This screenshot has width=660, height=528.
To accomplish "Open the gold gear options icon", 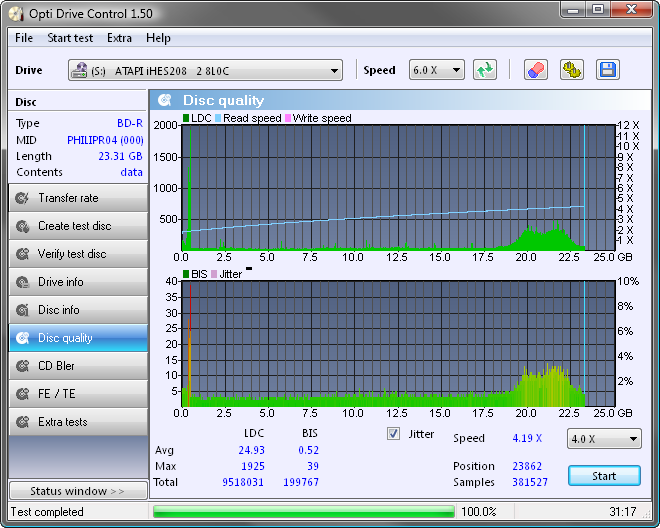I will 572,70.
